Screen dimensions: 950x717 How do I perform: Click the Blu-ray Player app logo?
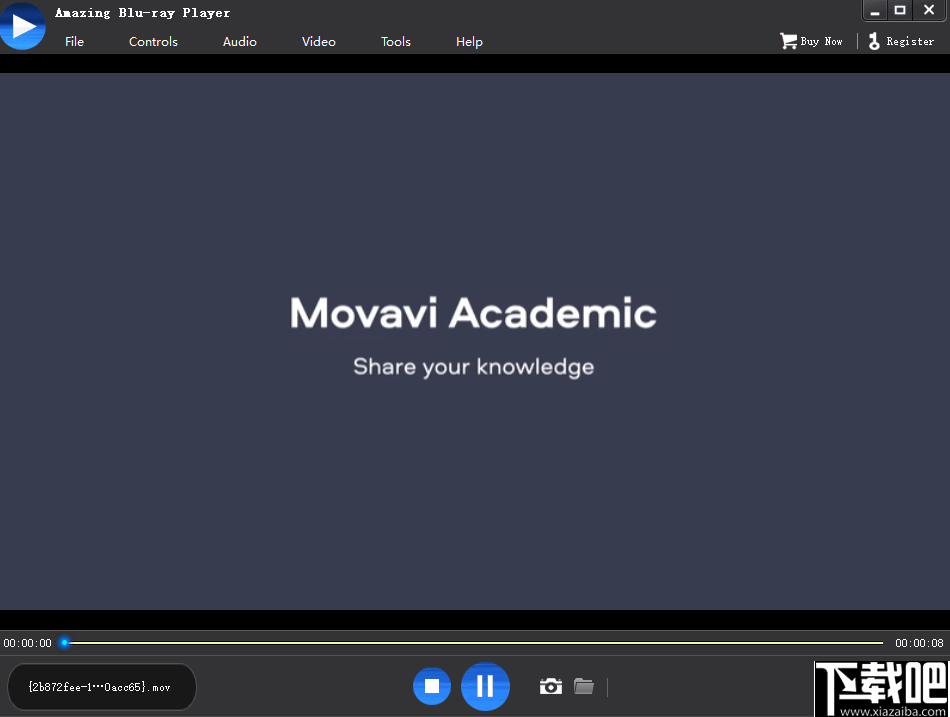pyautogui.click(x=22, y=25)
